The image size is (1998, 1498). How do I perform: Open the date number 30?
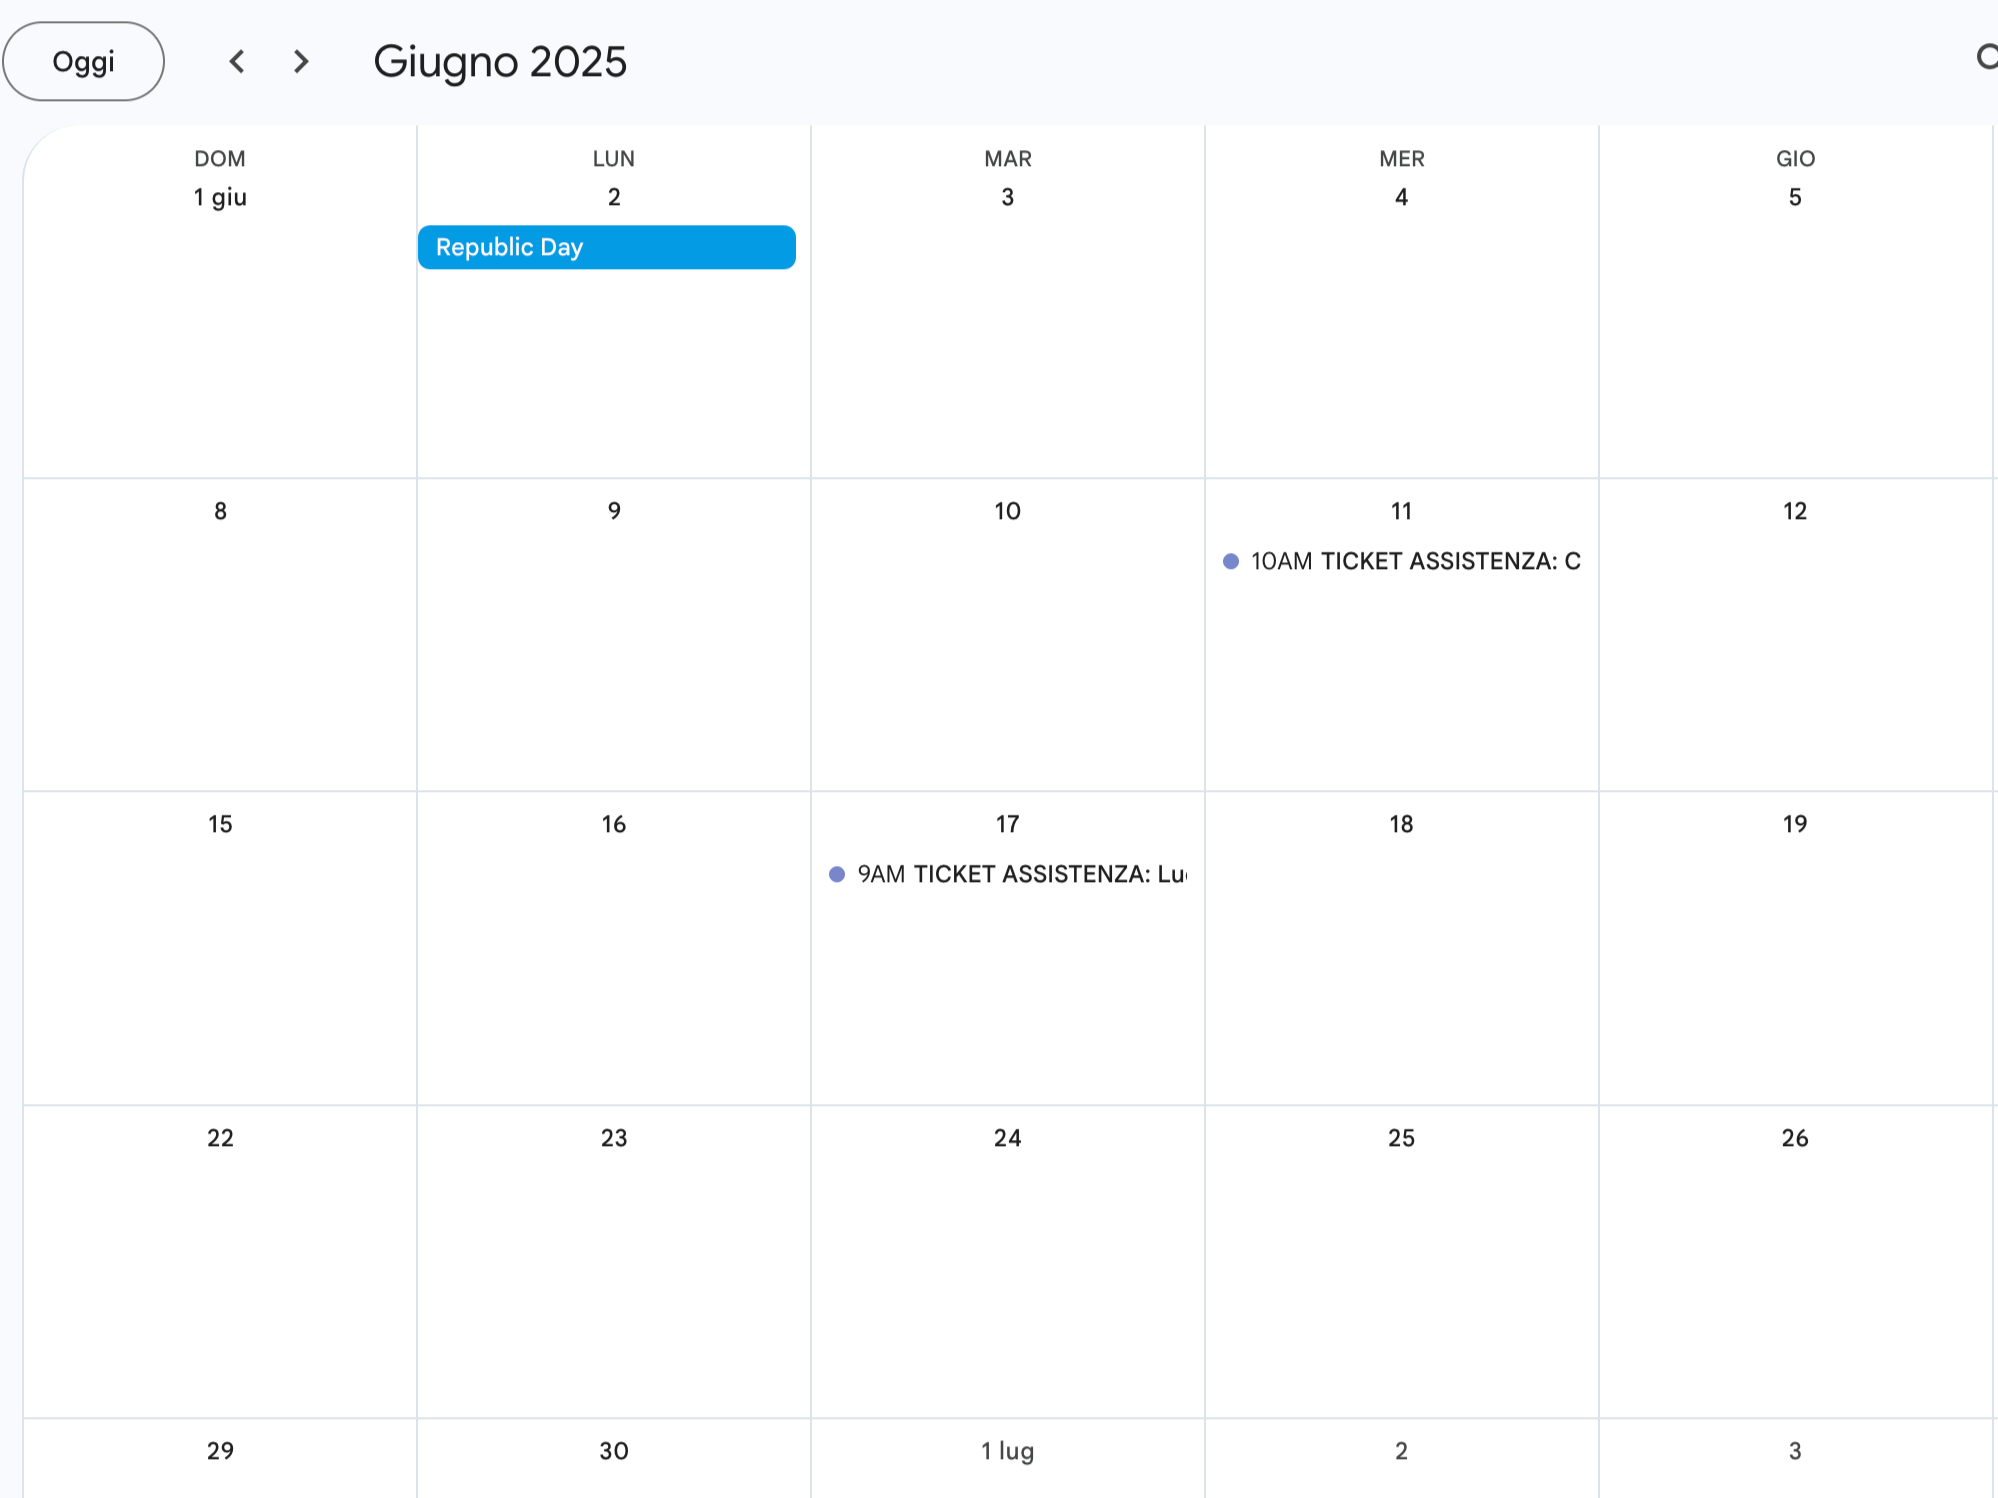point(612,1450)
